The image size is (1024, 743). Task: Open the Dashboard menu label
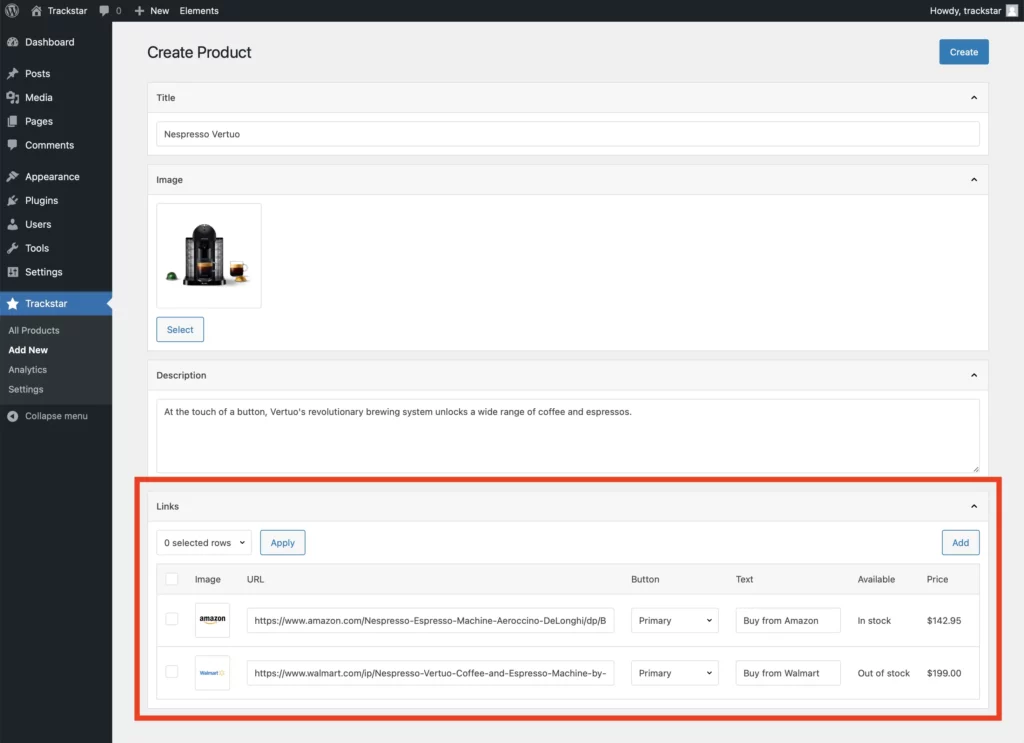coord(50,42)
